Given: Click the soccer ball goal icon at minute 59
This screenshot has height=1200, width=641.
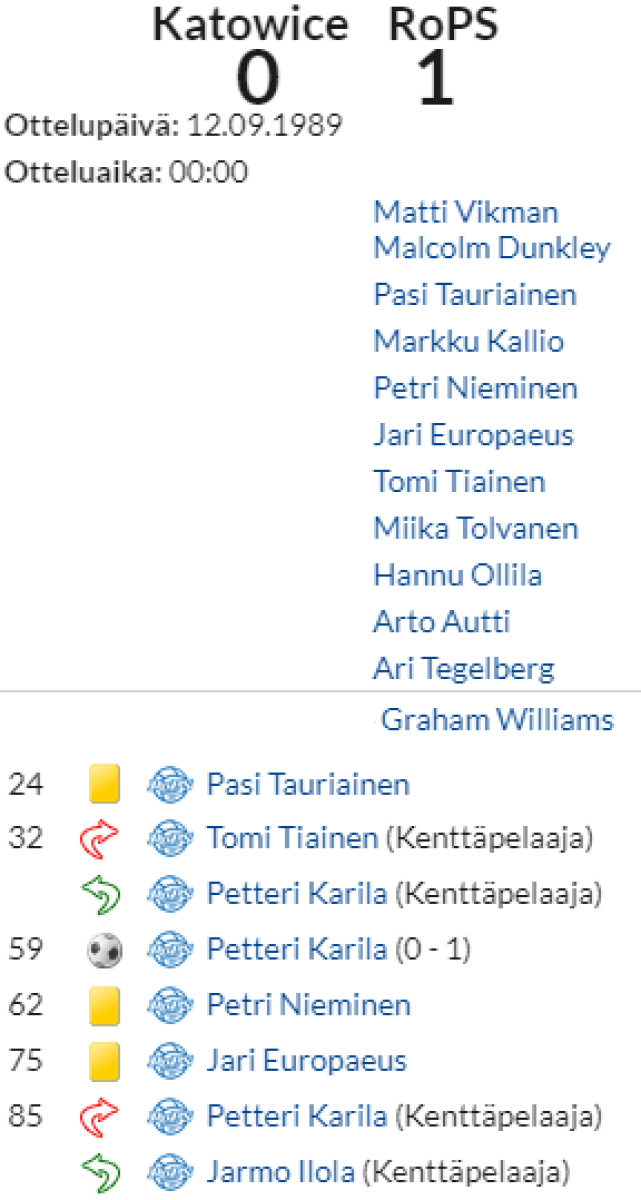Looking at the screenshot, I should (104, 949).
